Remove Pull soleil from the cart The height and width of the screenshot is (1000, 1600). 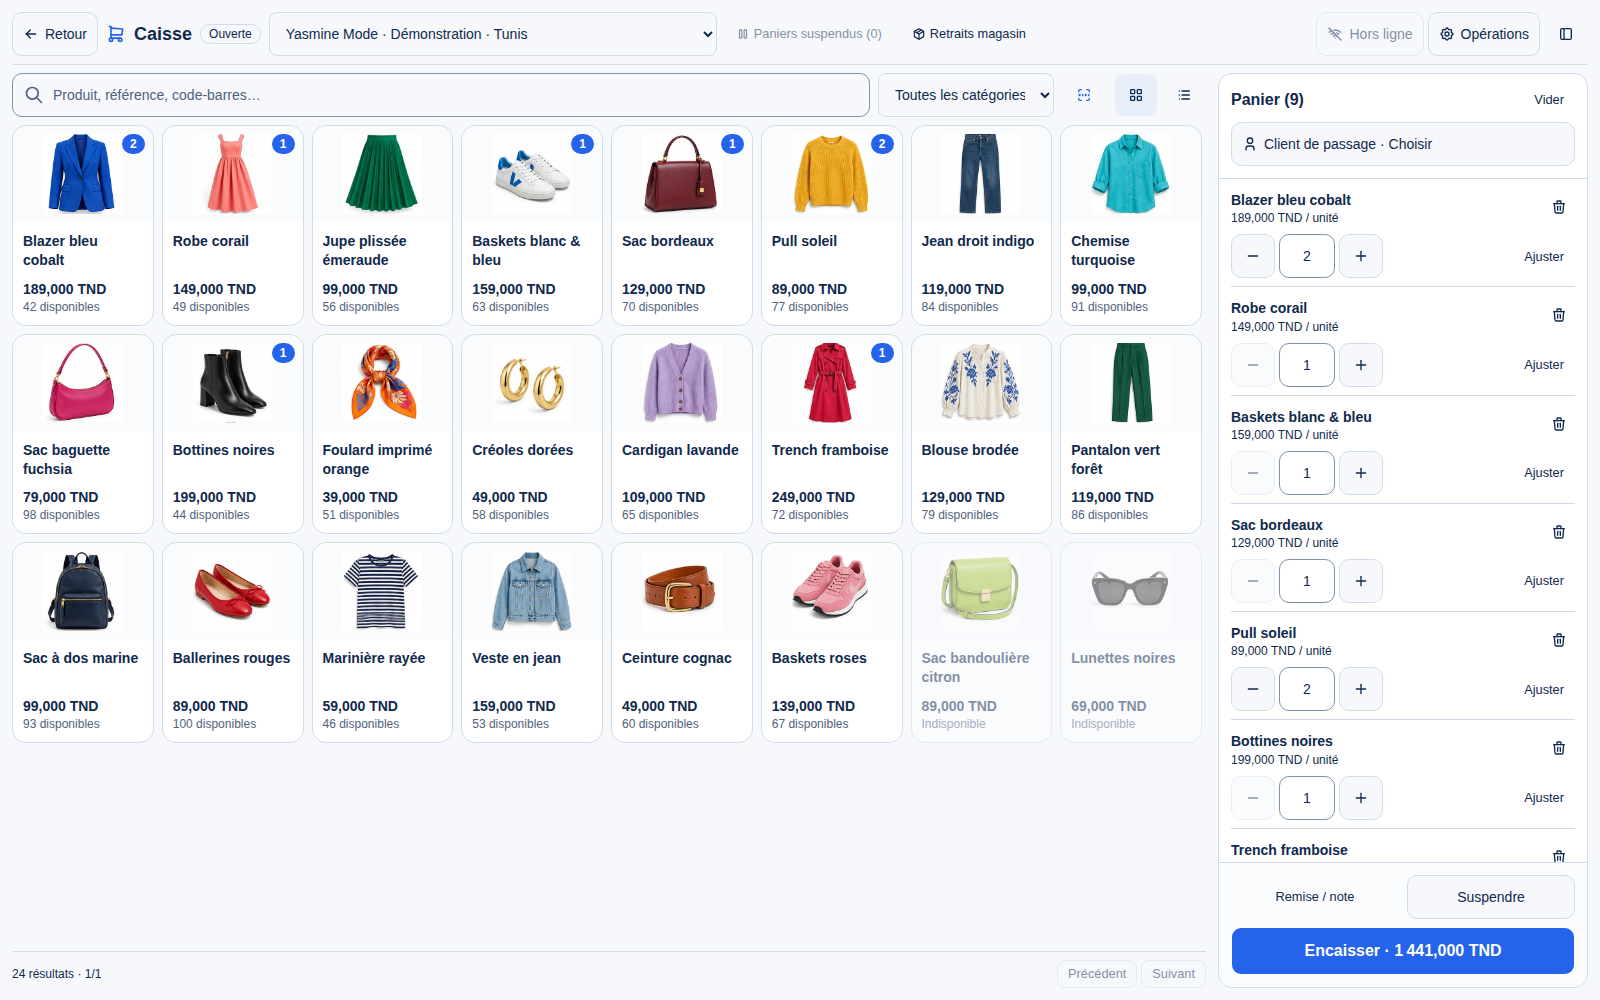click(x=1558, y=640)
